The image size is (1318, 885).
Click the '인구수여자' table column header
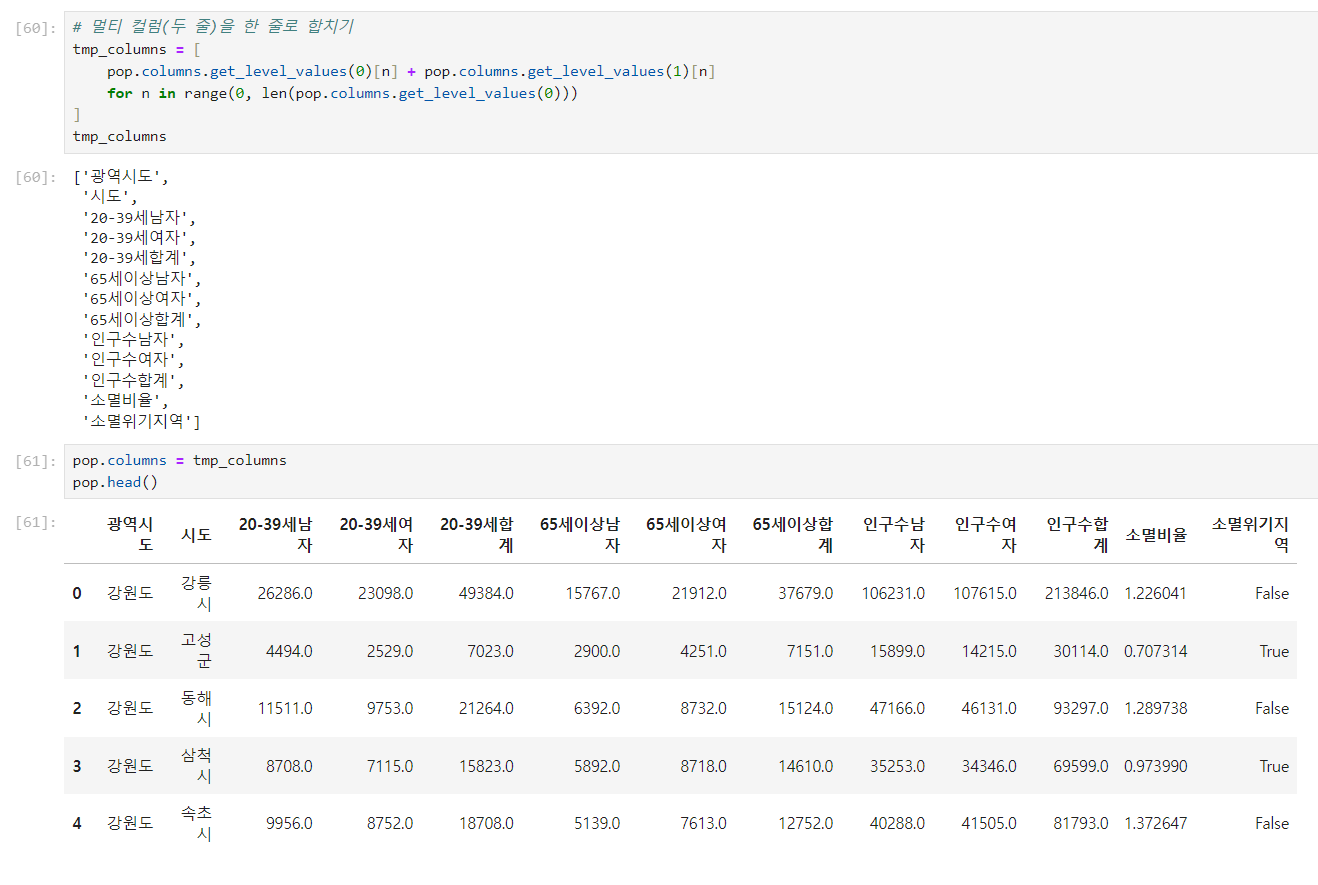pyautogui.click(x=986, y=535)
